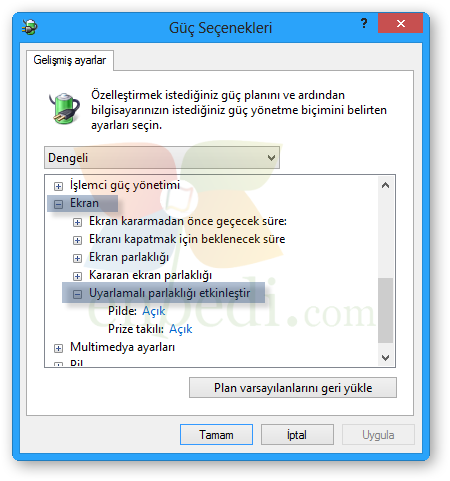Click Plan varsayılanlarını geri yükle button
Viewport: 450px width, 481px height.
[x=293, y=388]
